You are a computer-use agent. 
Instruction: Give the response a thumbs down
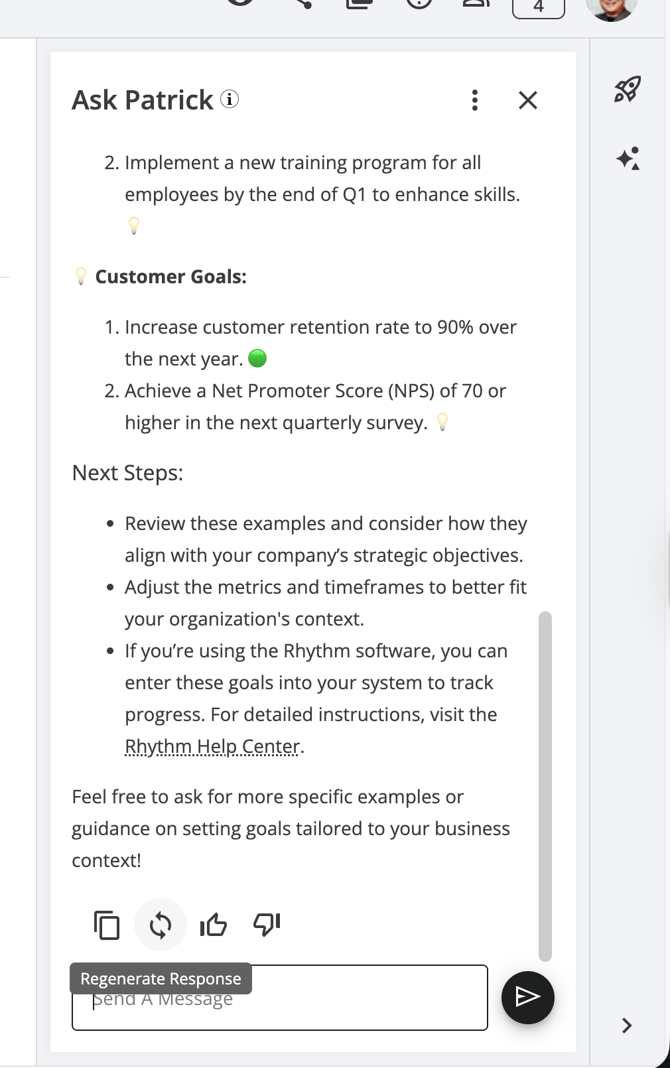point(267,925)
